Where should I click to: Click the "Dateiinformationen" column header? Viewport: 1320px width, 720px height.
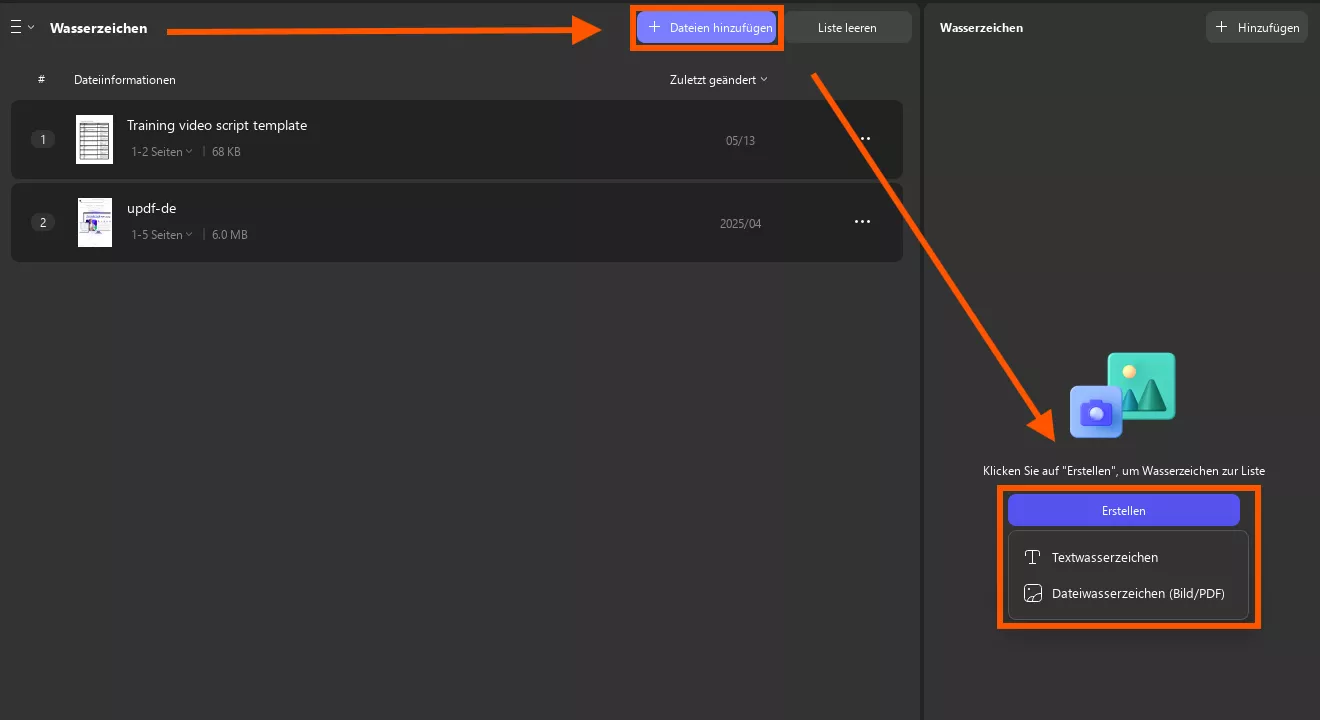coord(125,80)
